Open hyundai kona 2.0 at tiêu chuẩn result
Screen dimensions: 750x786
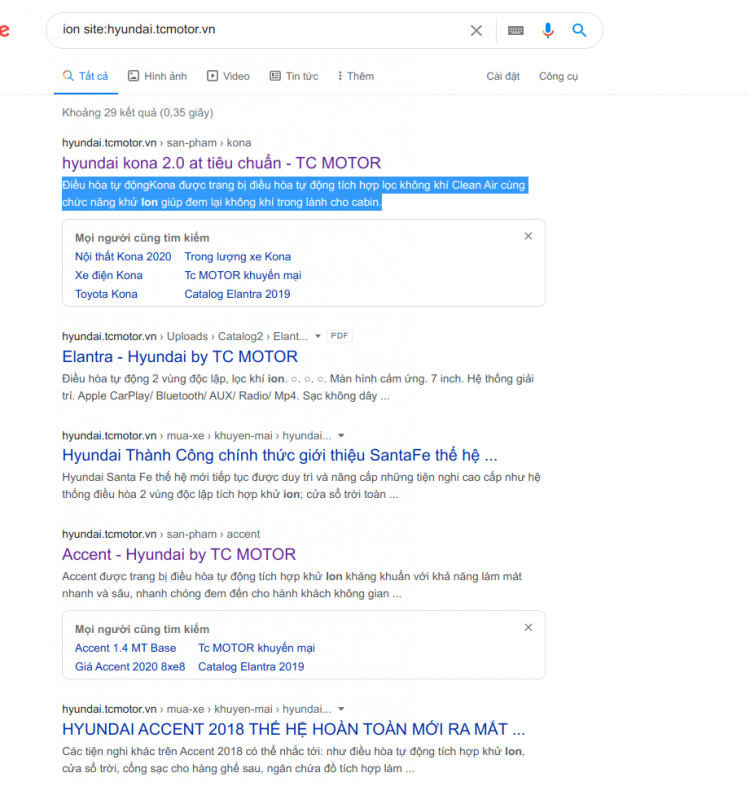click(x=221, y=163)
